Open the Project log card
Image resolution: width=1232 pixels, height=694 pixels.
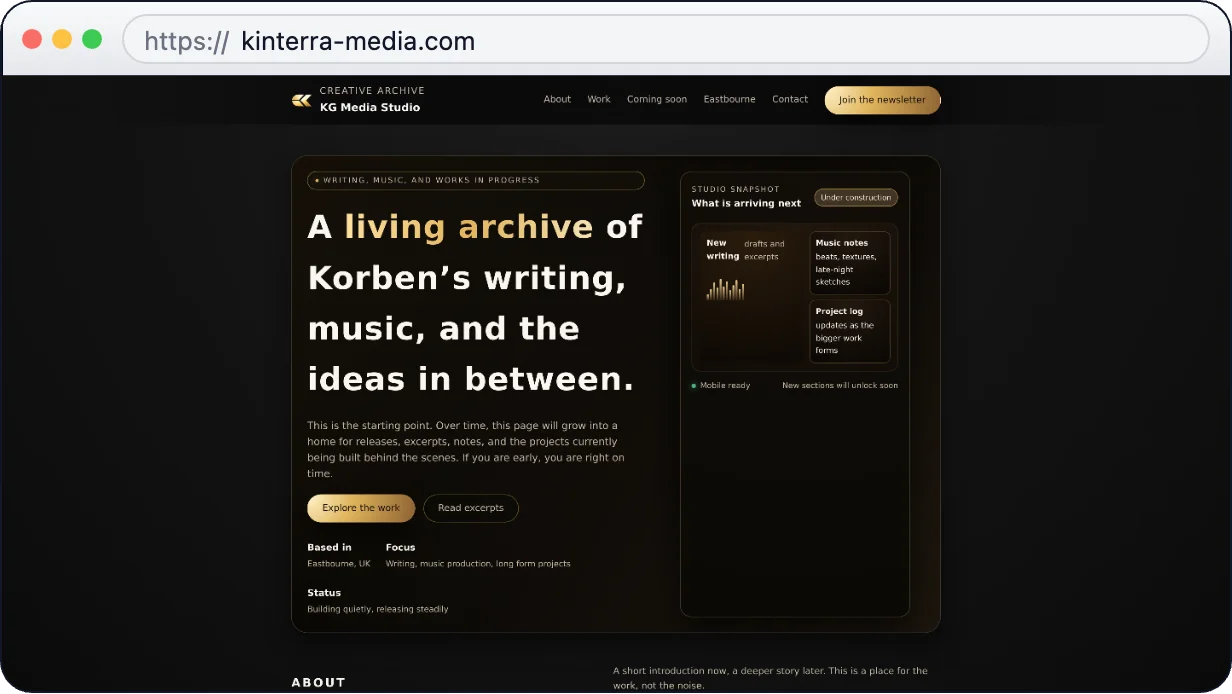click(x=849, y=330)
